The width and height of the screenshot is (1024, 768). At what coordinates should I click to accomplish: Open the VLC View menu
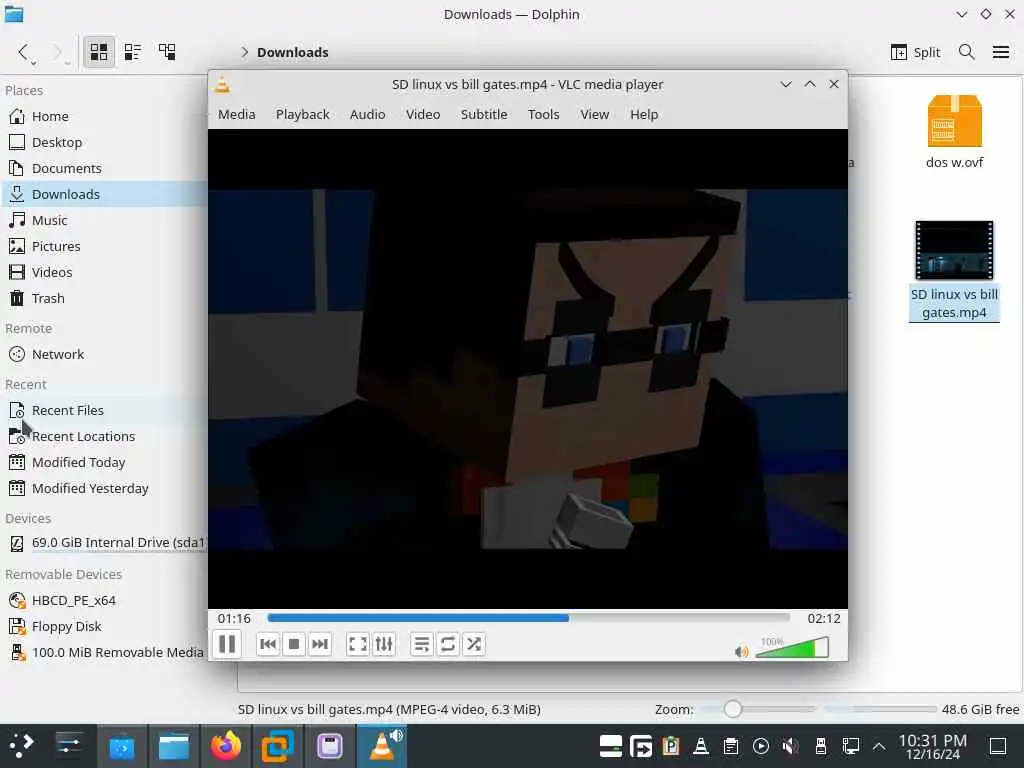point(594,114)
